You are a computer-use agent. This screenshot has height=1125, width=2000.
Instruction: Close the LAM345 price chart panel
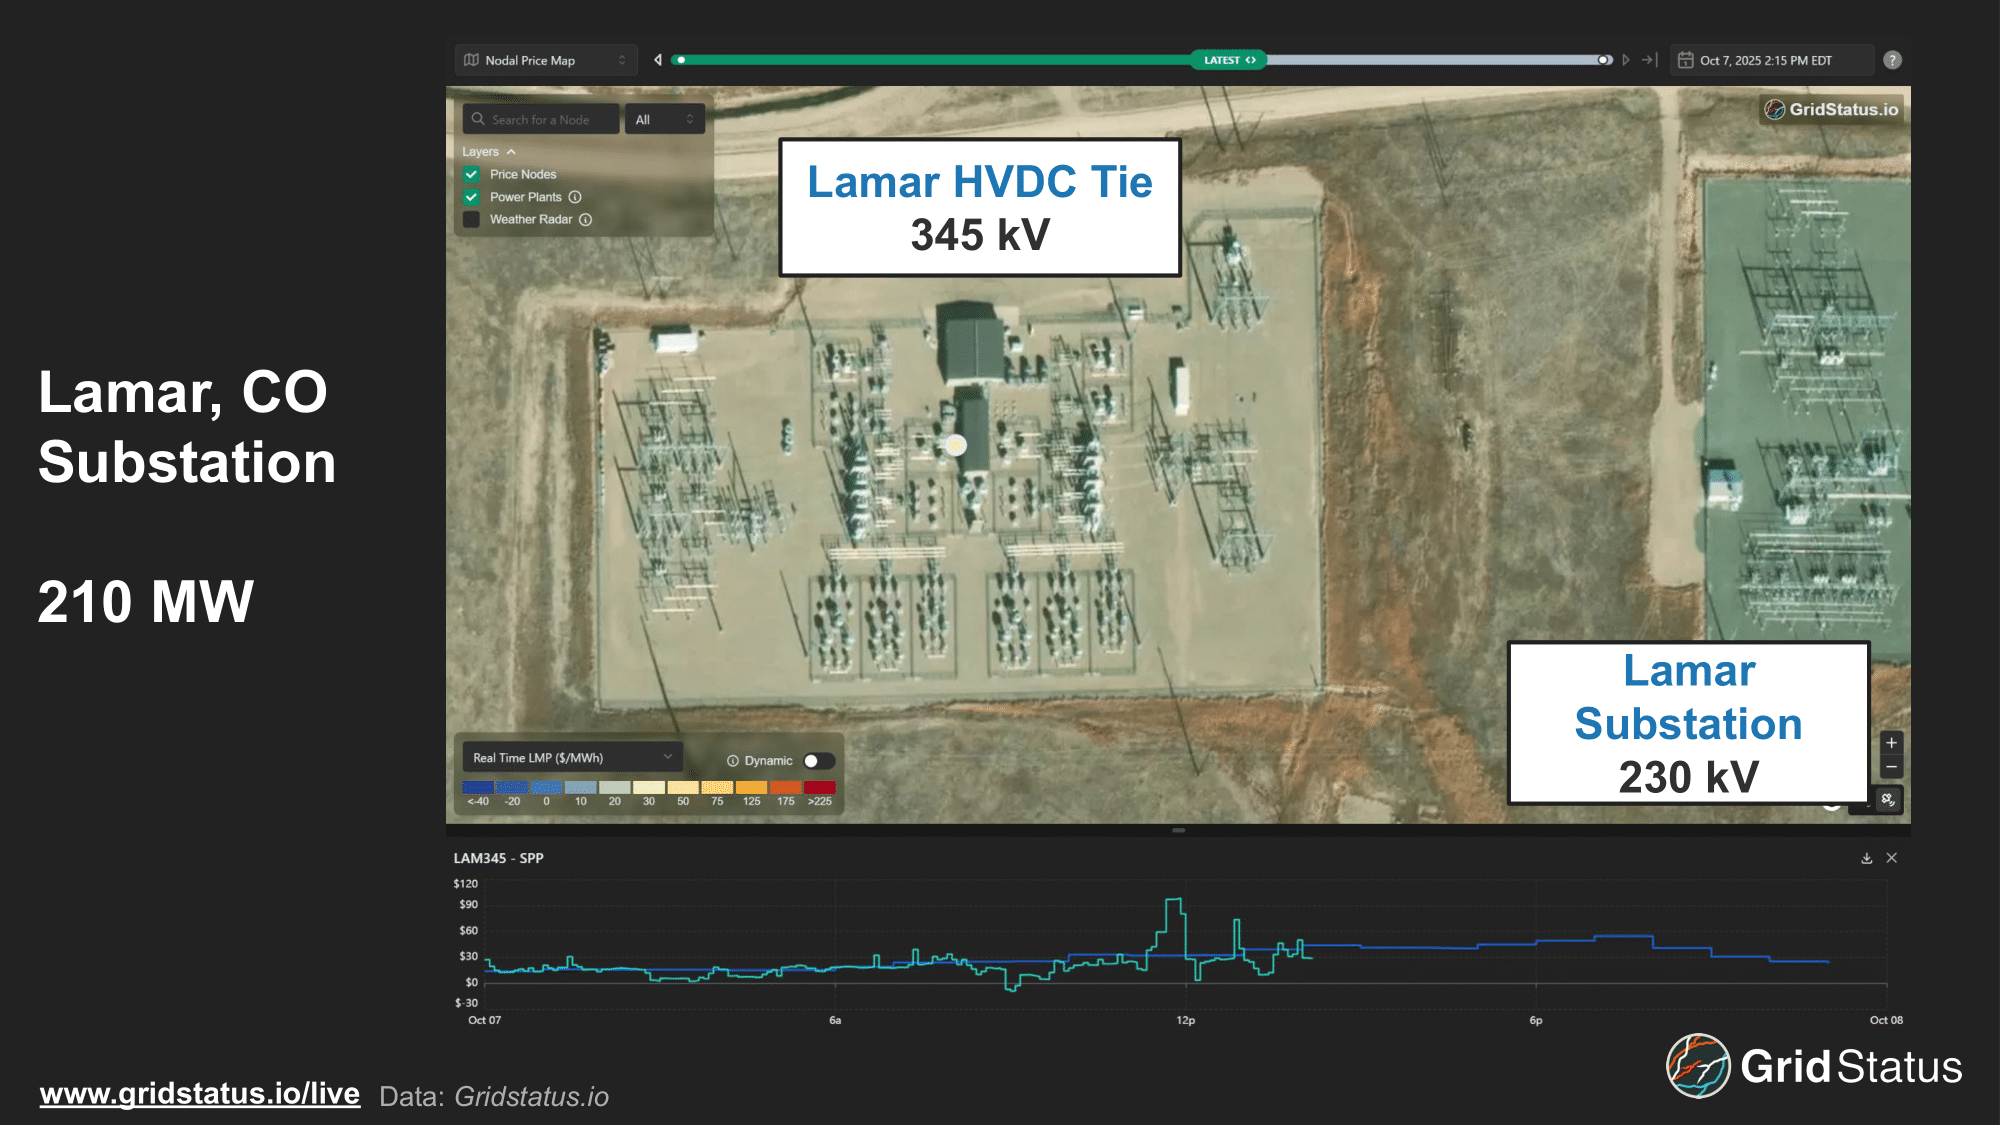point(1892,858)
